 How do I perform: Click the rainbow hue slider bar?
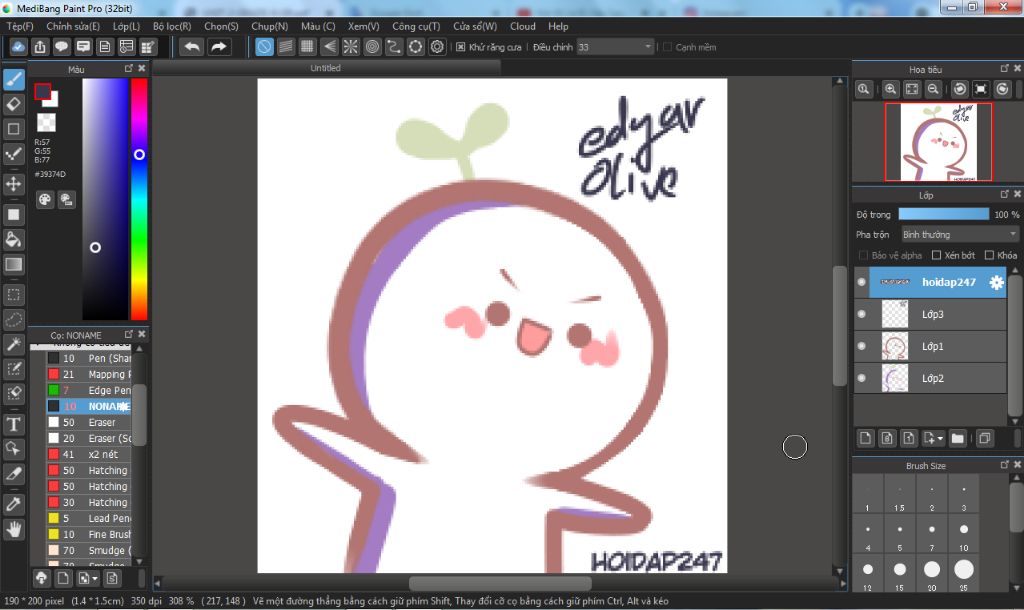click(x=139, y=199)
